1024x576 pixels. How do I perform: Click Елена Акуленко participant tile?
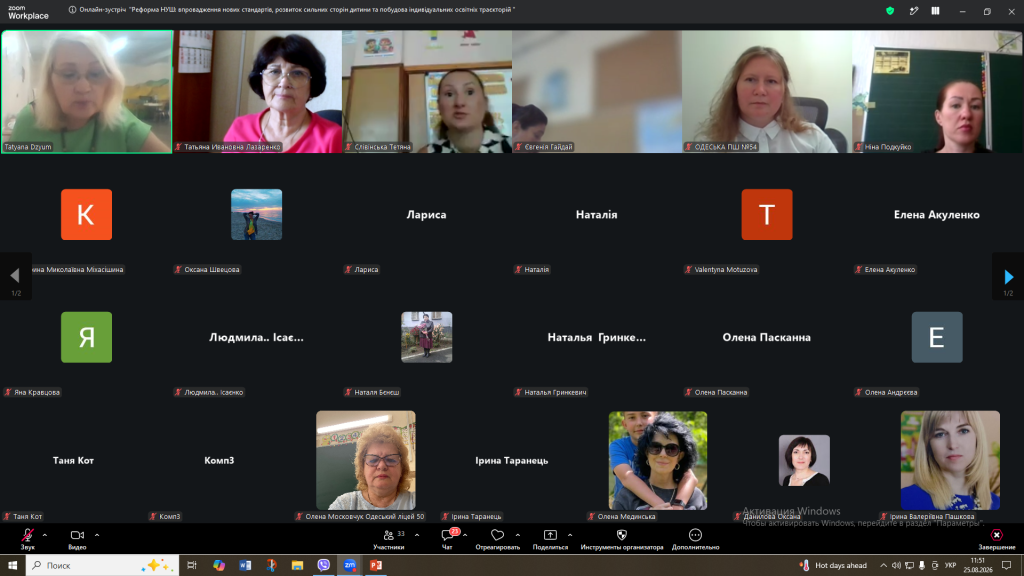pyautogui.click(x=936, y=214)
